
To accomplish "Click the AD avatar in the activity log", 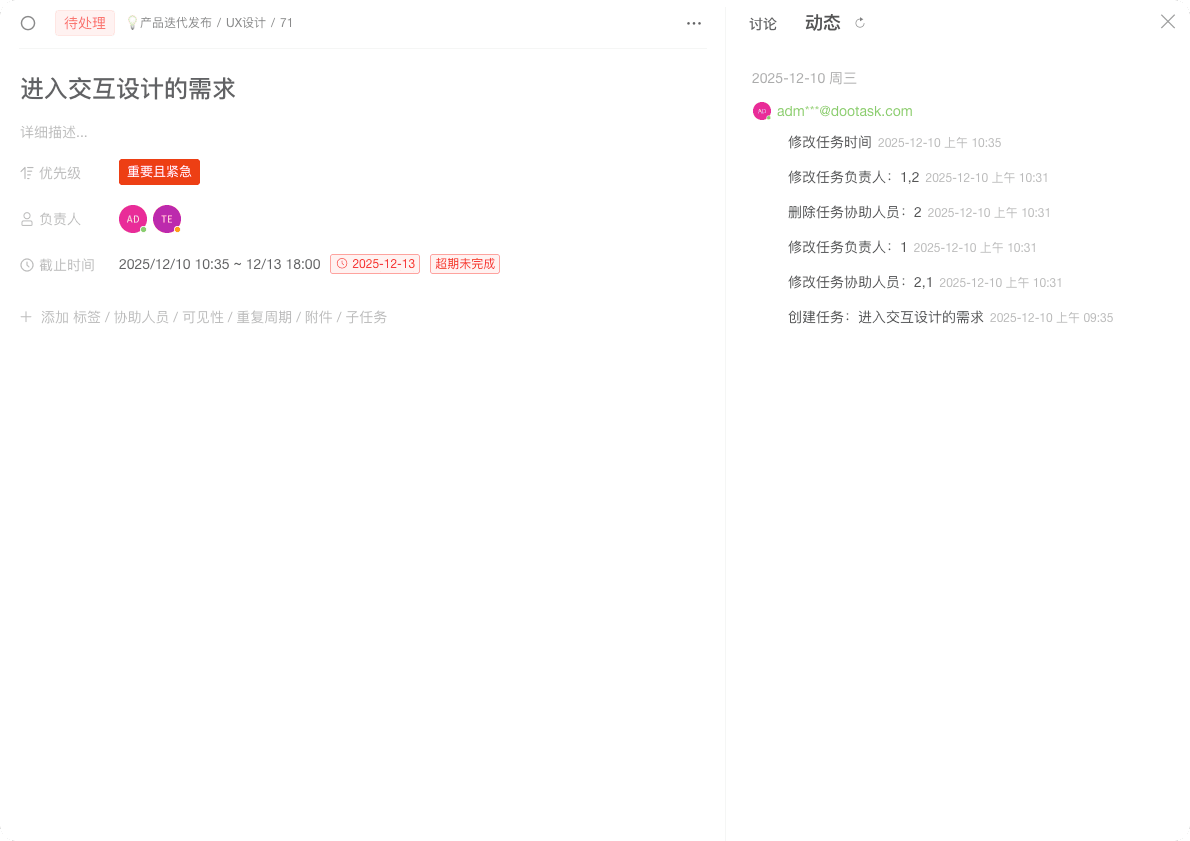I will (762, 111).
